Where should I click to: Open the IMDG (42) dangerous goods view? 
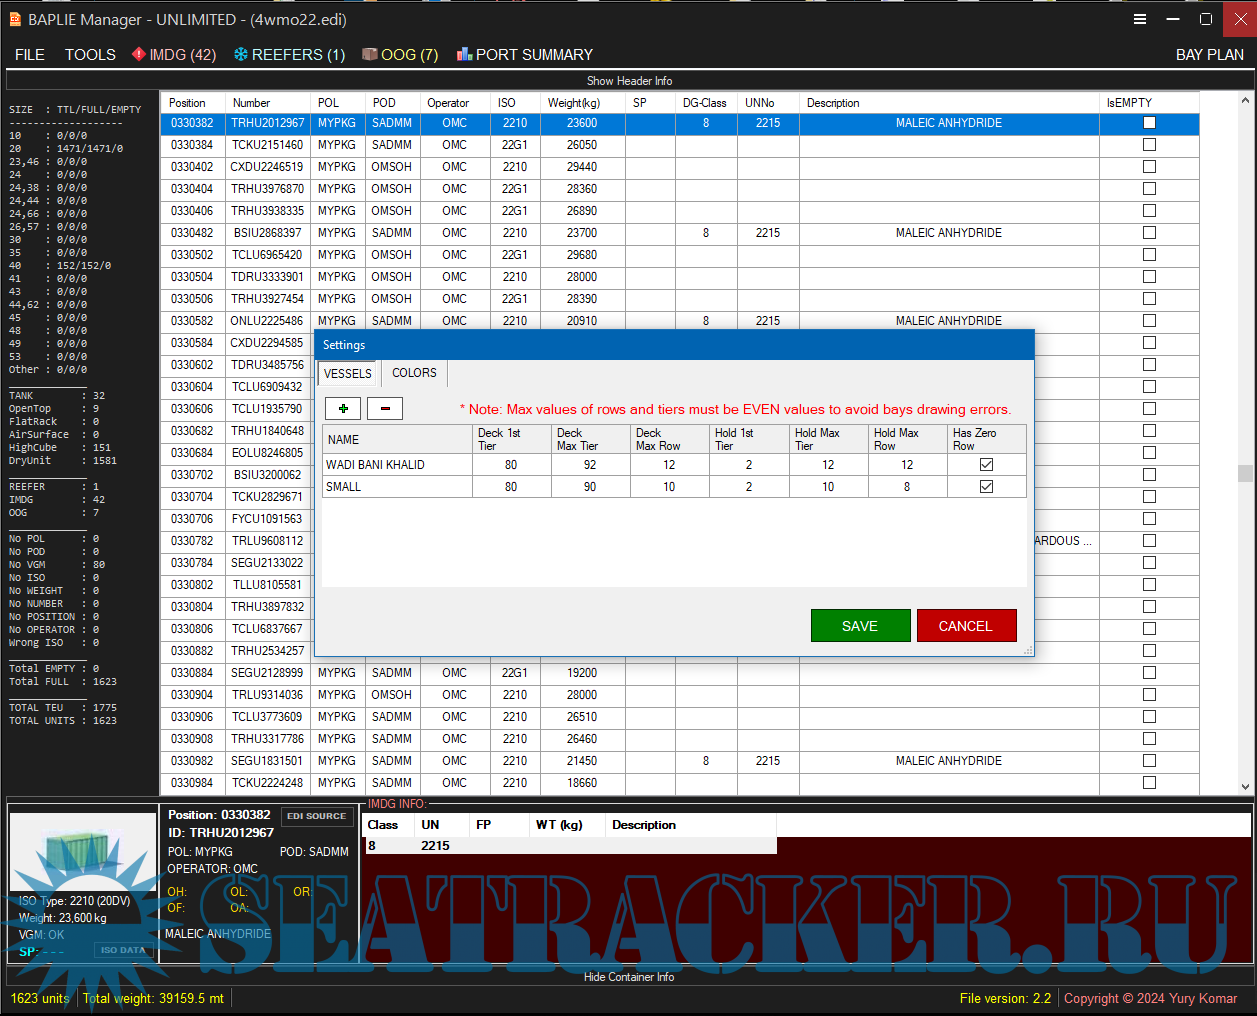point(174,55)
